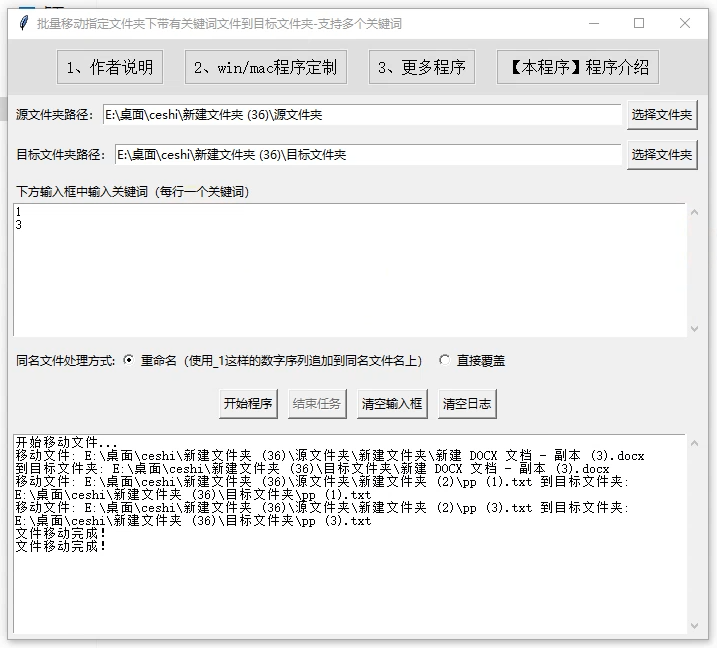Maximize the window
This screenshot has height=648, width=717.
click(639, 23)
